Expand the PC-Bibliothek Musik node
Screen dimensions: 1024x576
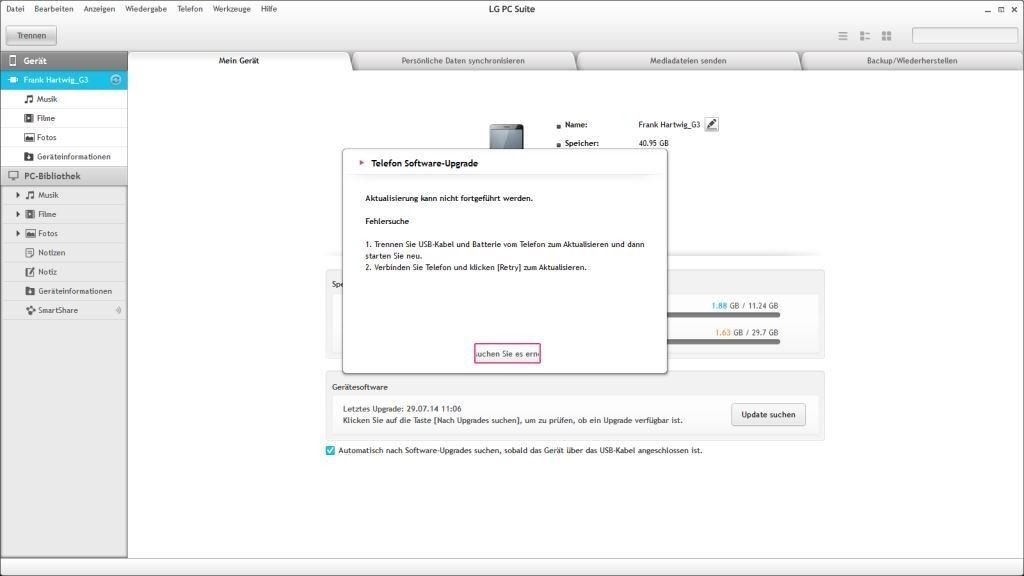pyautogui.click(x=18, y=195)
